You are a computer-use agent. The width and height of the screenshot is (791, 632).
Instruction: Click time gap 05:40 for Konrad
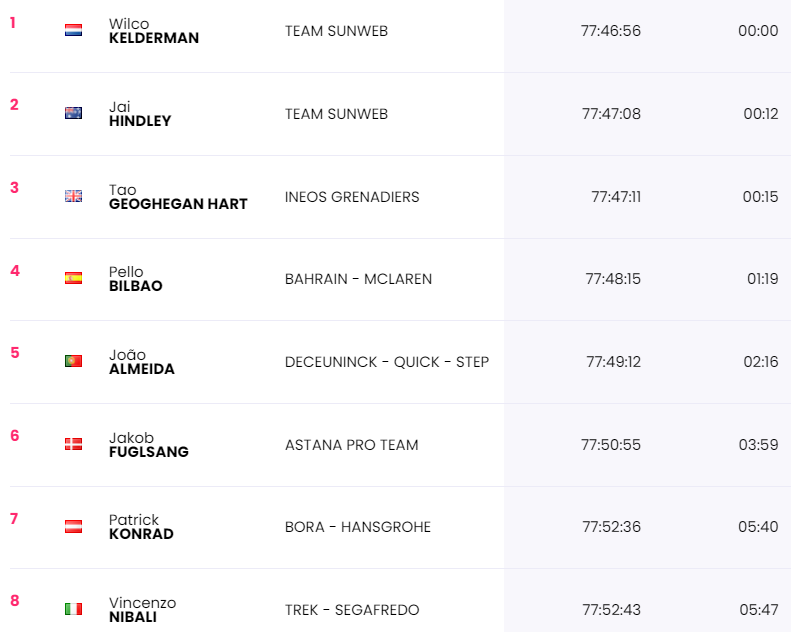(x=758, y=527)
